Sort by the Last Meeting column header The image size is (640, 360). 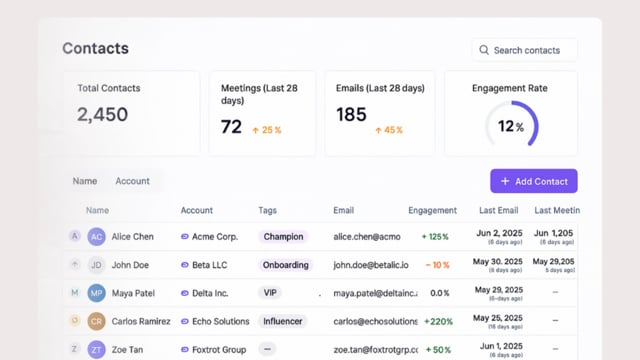point(557,210)
